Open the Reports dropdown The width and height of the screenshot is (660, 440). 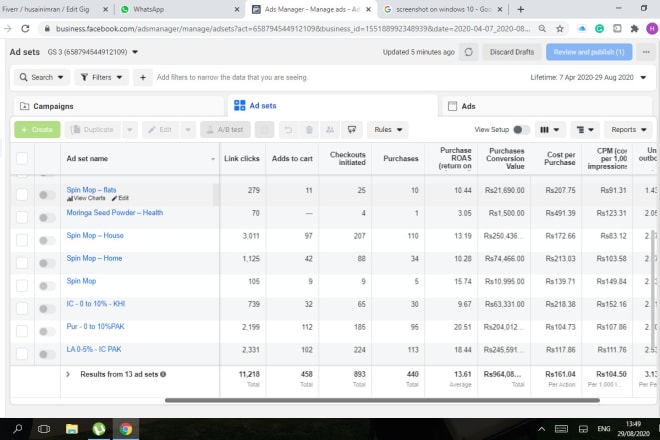coord(628,130)
